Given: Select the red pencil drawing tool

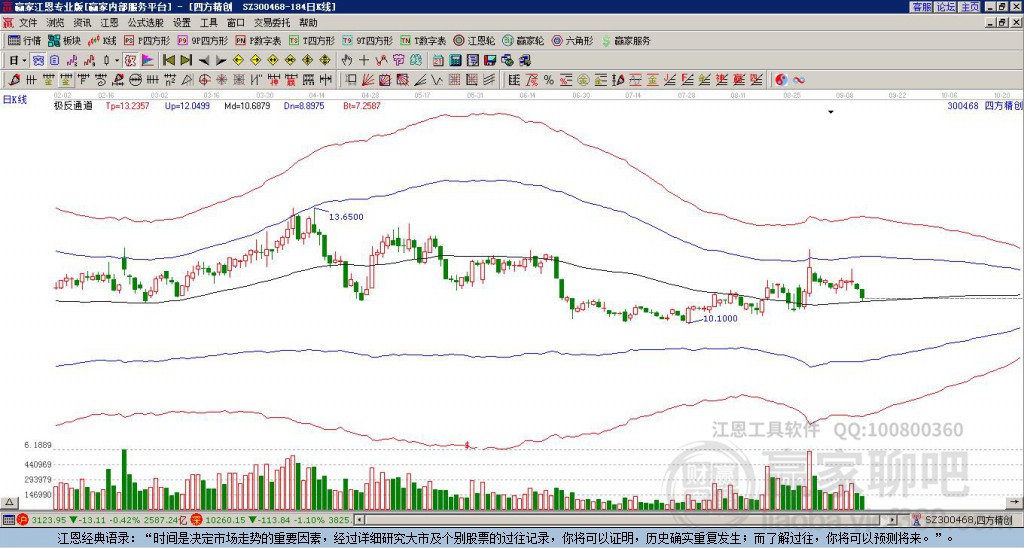Looking at the screenshot, I should tap(14, 80).
